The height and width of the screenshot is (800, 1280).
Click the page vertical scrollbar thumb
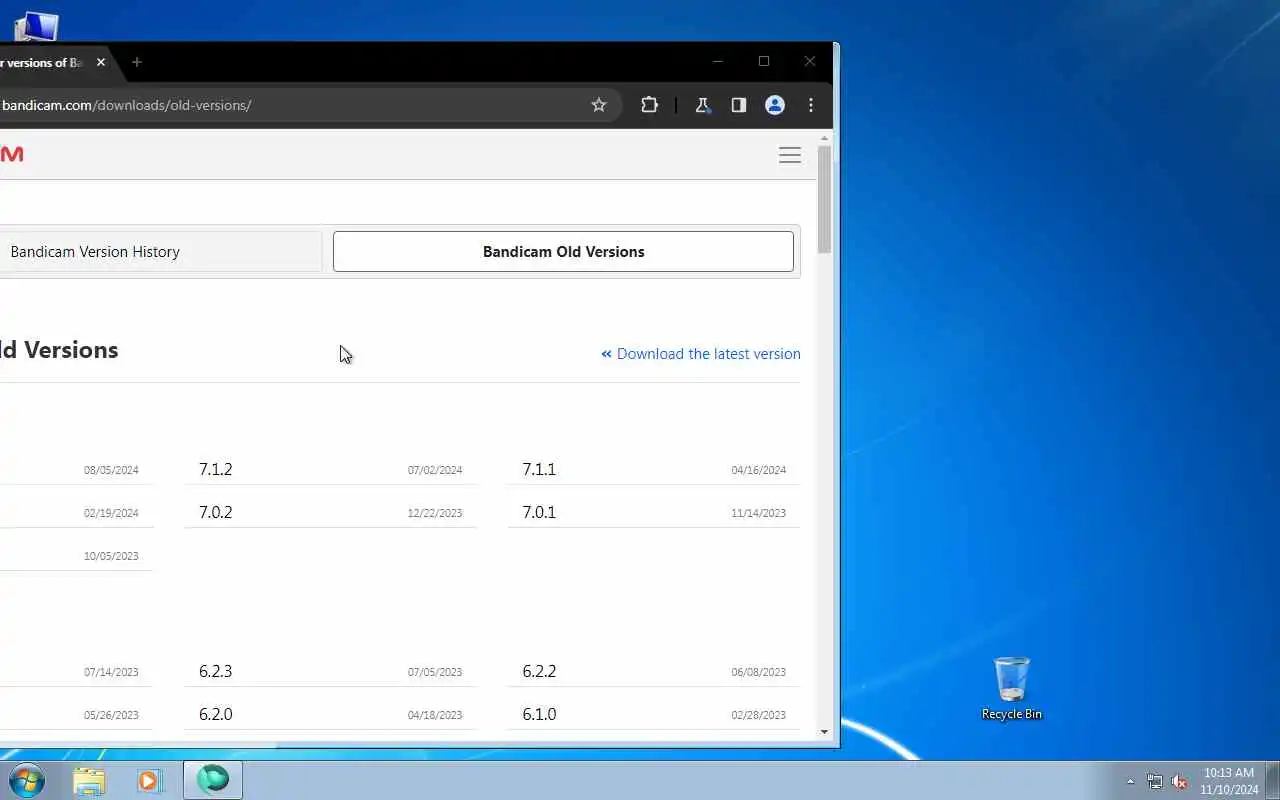(824, 200)
